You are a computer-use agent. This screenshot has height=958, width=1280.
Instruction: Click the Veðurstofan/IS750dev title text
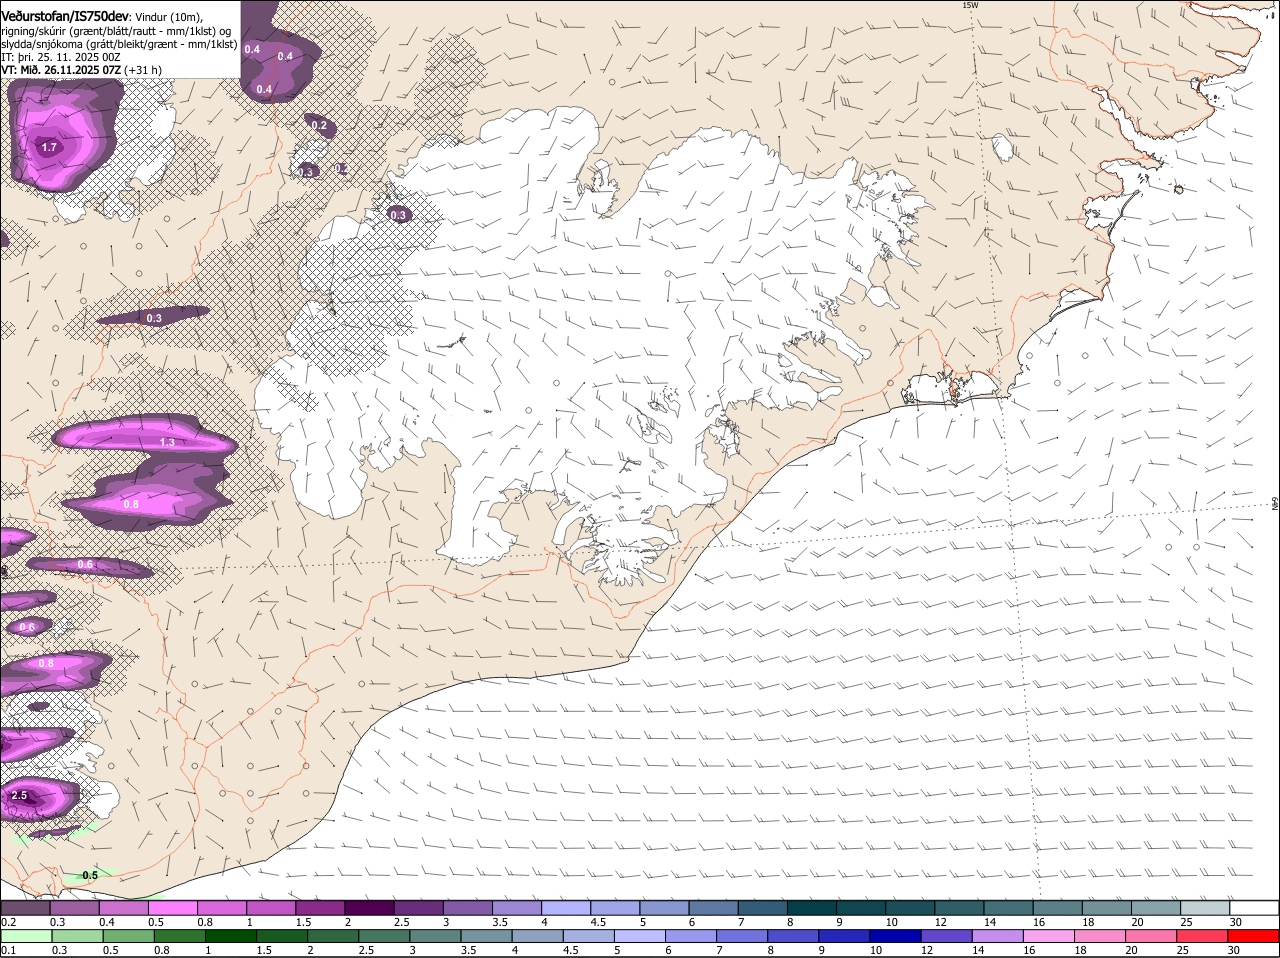tap(65, 16)
